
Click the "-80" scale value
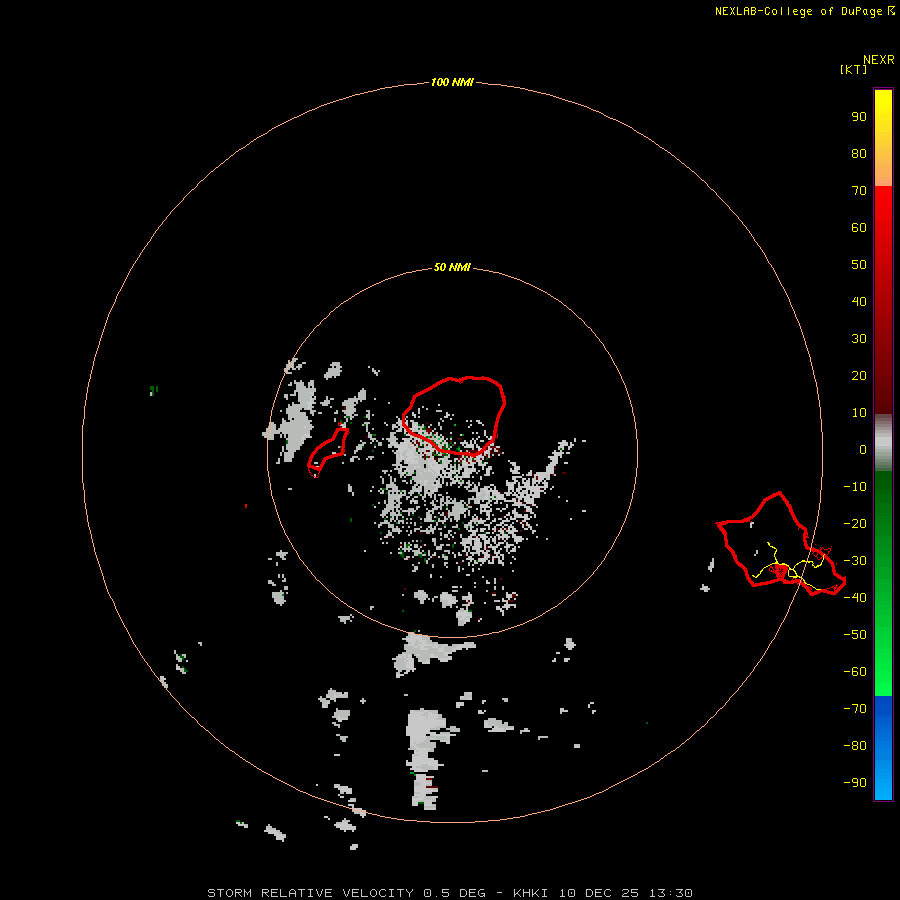click(x=855, y=746)
